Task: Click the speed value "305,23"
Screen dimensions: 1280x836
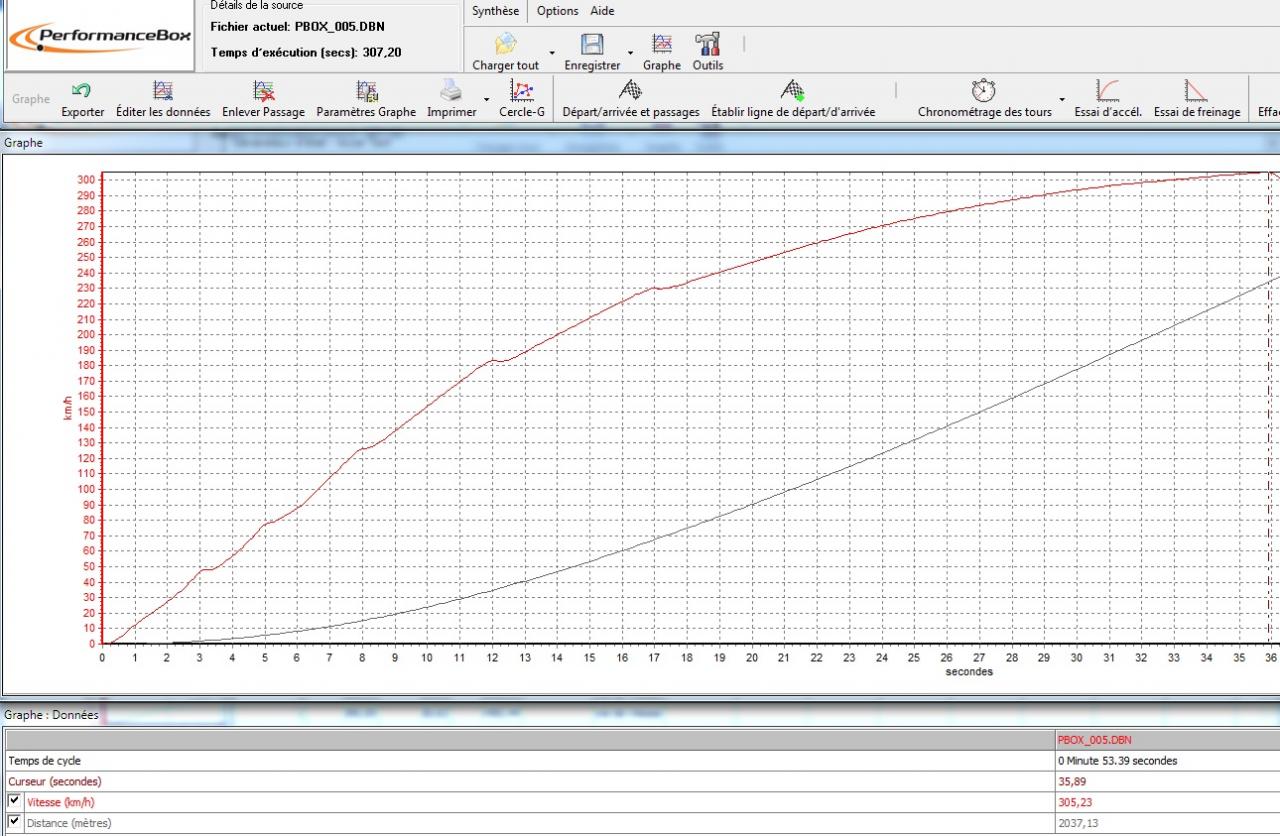Action: tap(1074, 802)
